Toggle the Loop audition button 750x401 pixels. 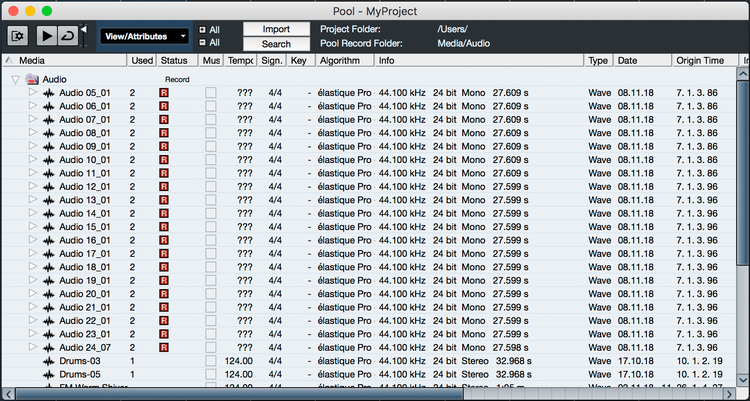[x=68, y=36]
